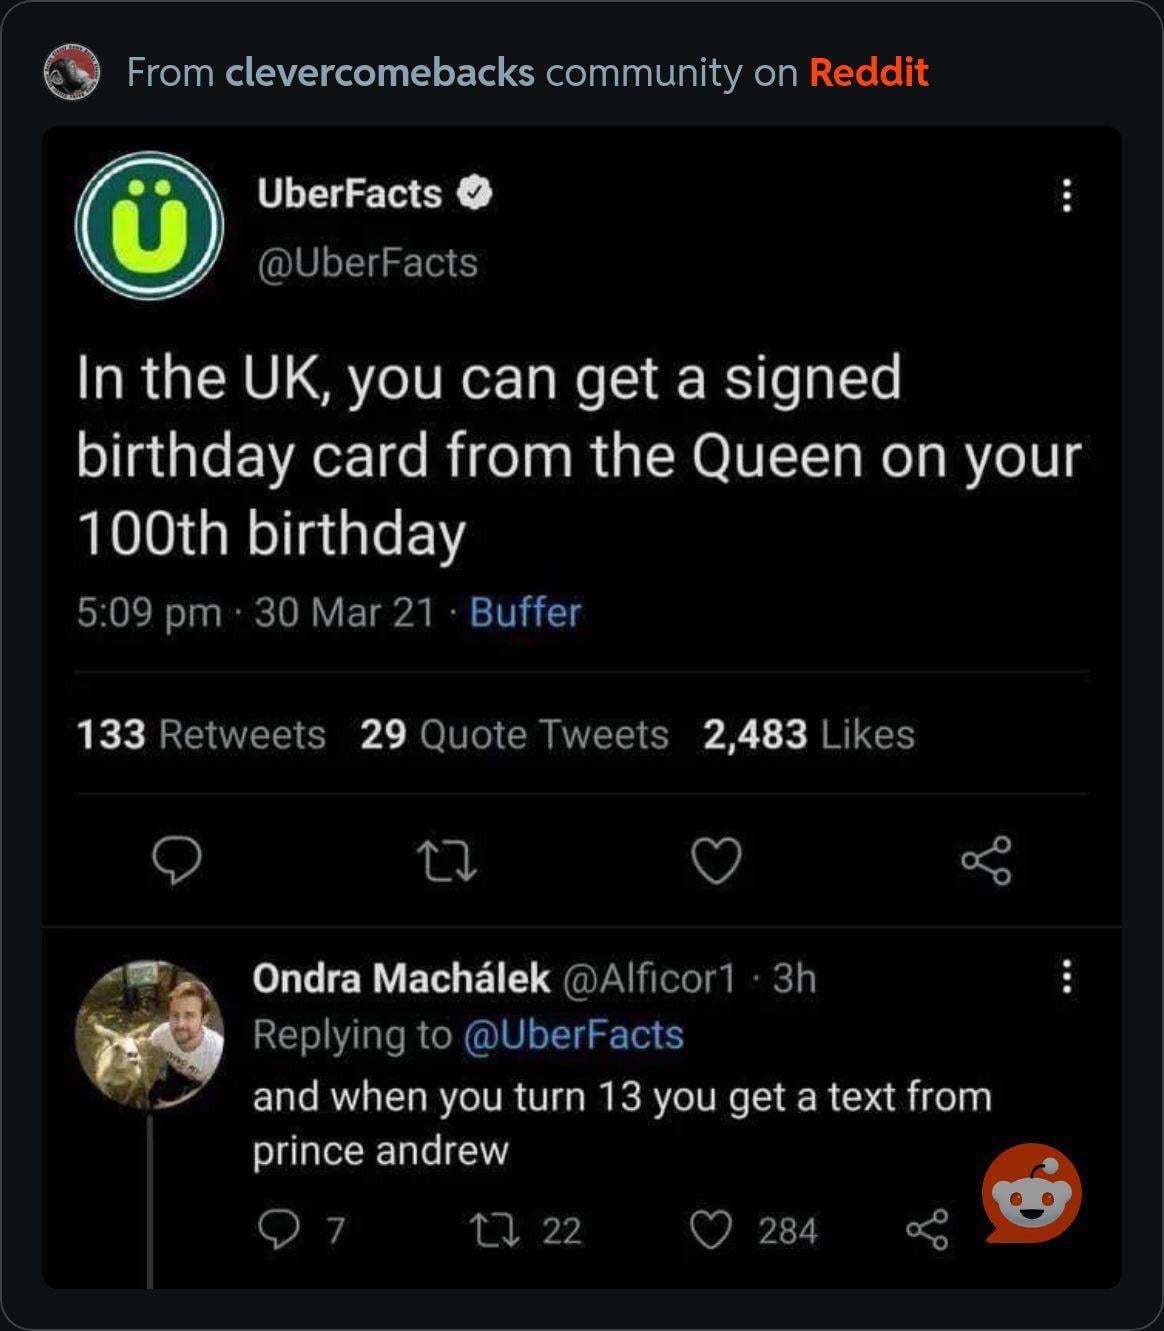View the 29 Quote Tweets list

514,735
